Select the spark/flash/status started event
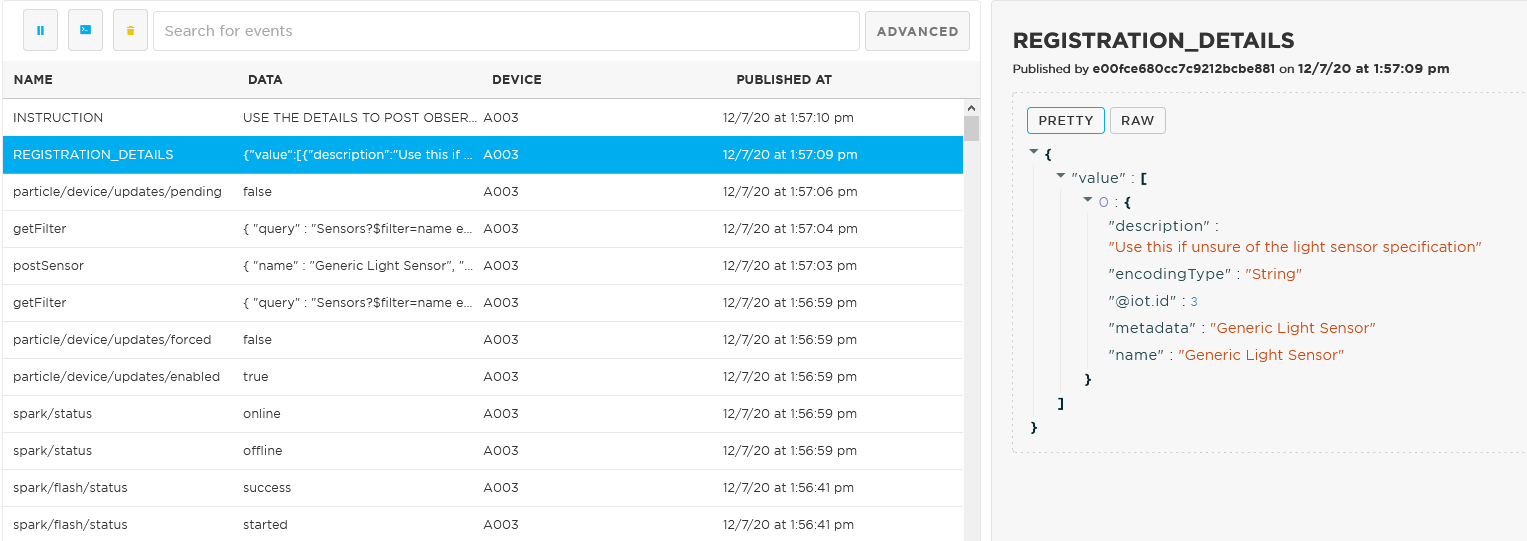Image resolution: width=1527 pixels, height=541 pixels. (483, 524)
